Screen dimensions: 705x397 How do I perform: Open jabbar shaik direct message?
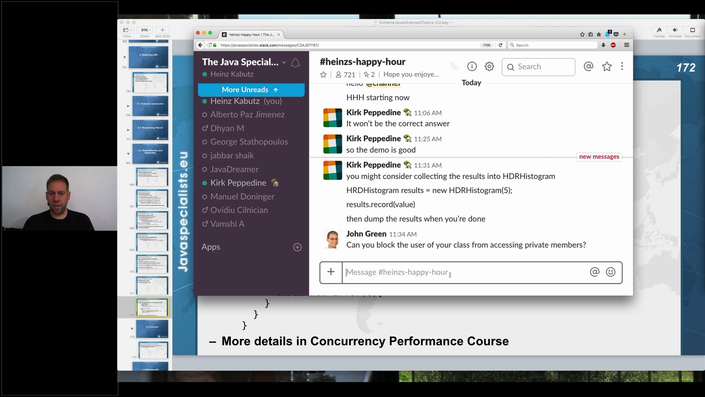pos(232,156)
